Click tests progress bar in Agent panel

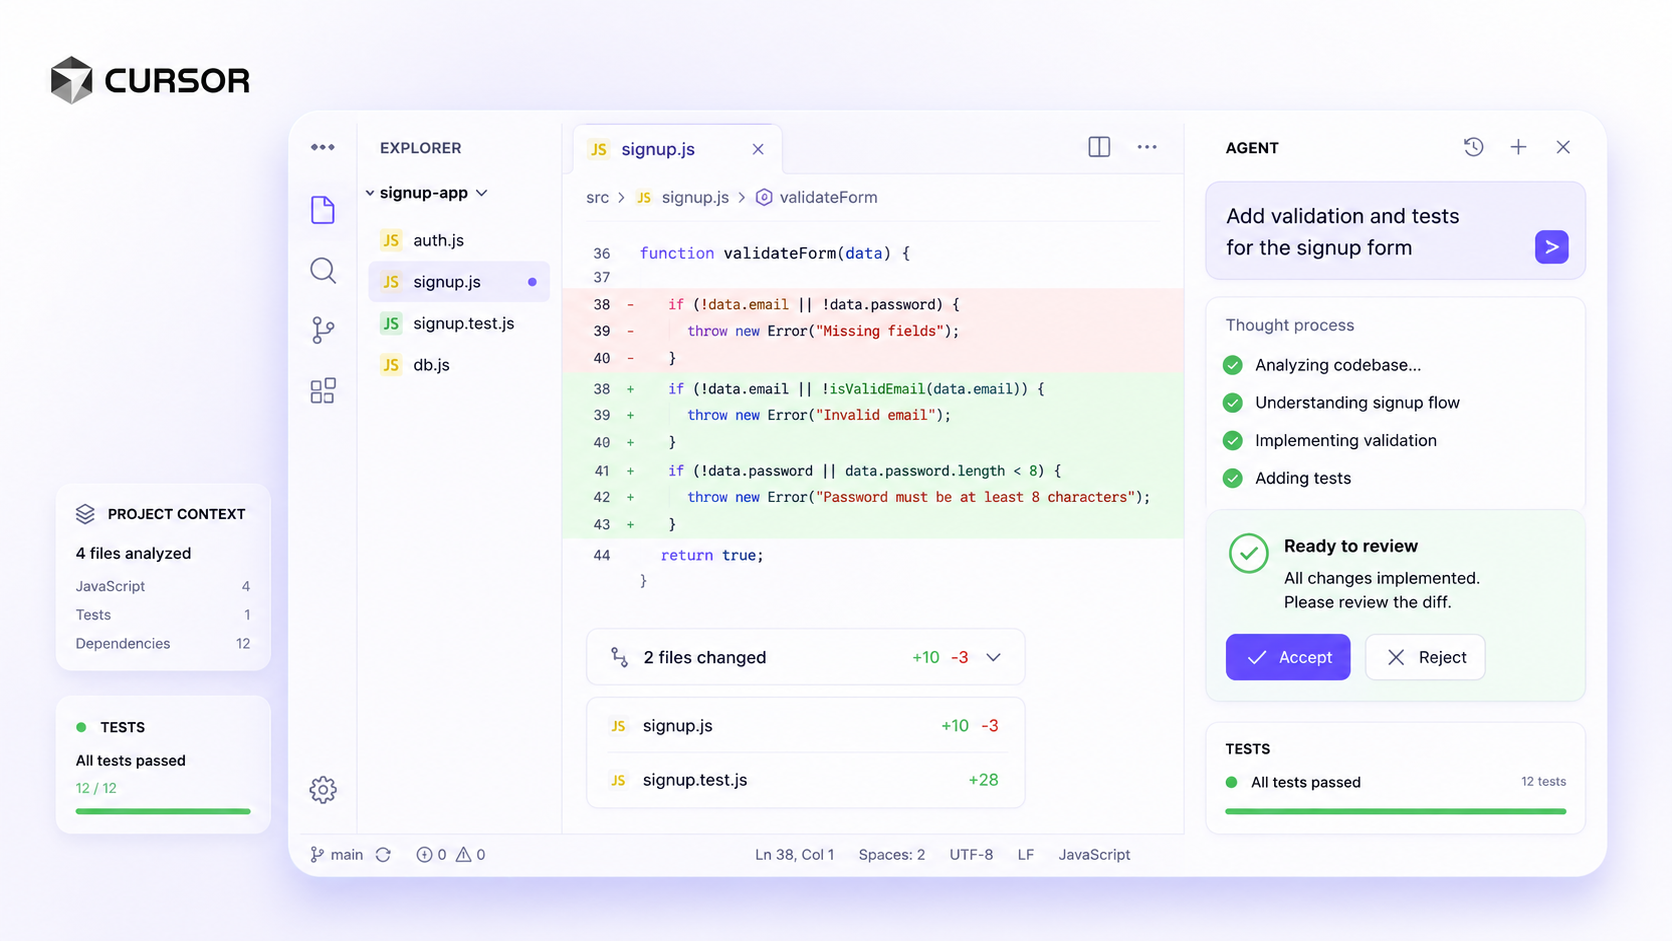click(x=1395, y=812)
